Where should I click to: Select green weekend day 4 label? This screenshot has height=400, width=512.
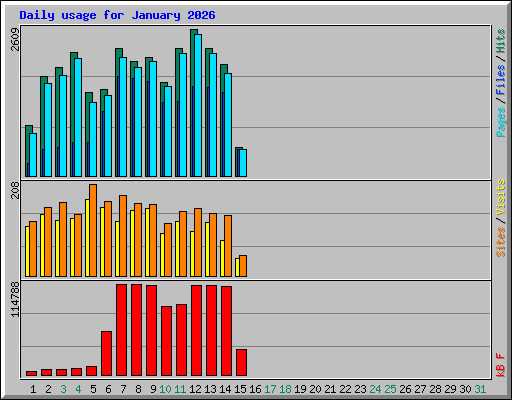point(78,389)
